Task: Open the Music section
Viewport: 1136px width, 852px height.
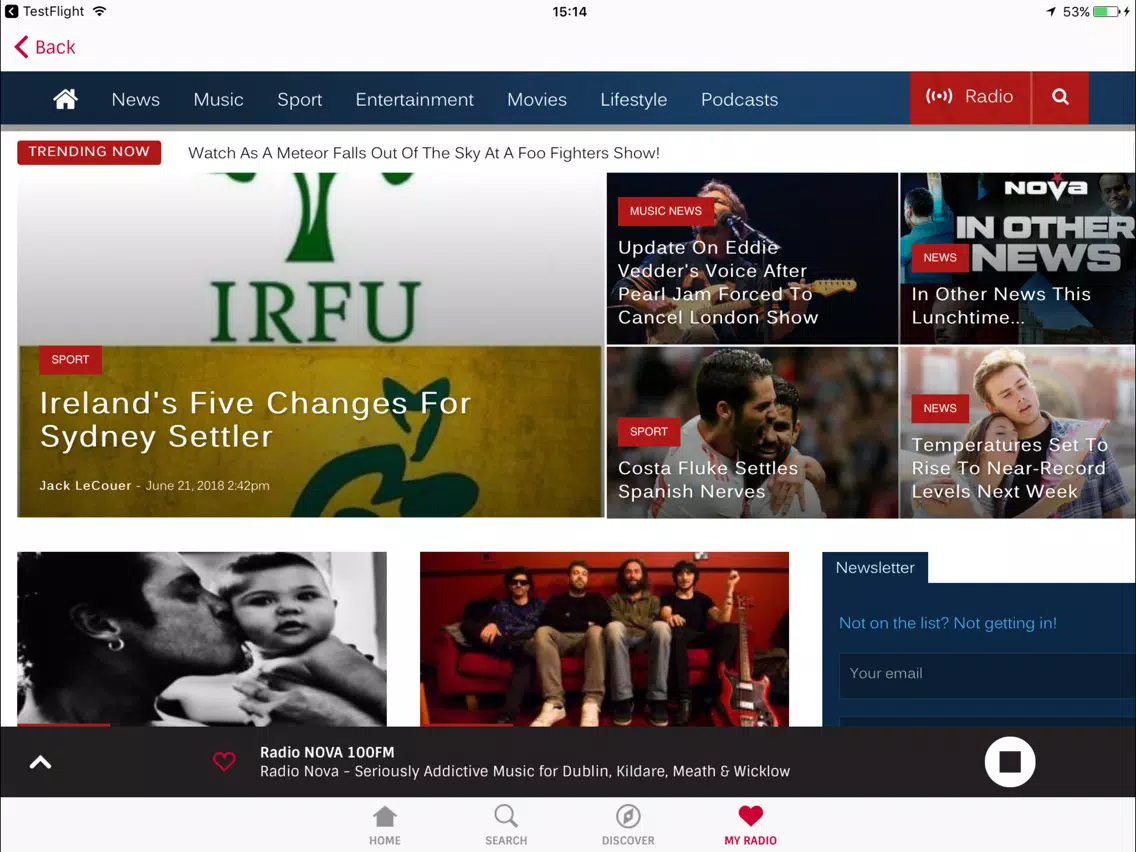Action: point(218,99)
